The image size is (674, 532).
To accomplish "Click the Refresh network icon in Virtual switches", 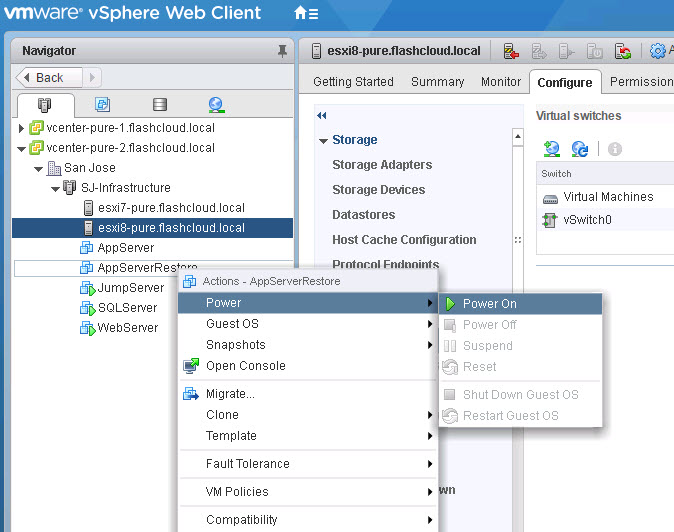I will (579, 149).
